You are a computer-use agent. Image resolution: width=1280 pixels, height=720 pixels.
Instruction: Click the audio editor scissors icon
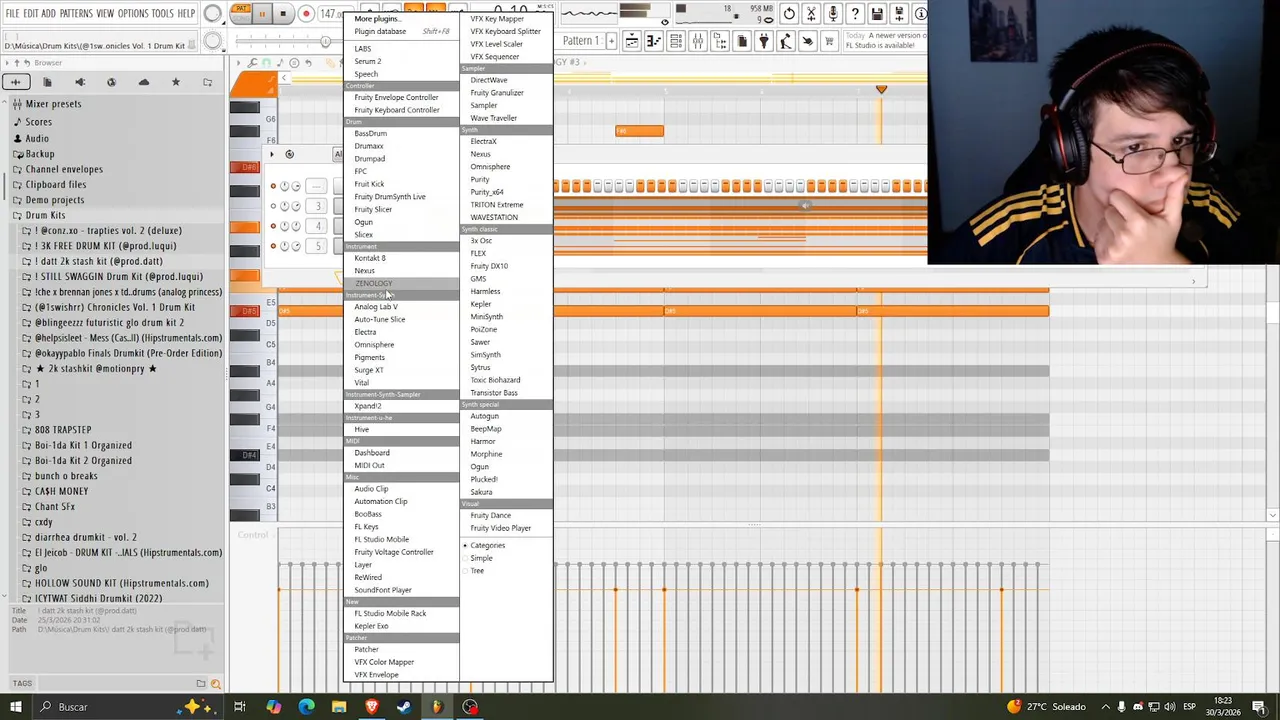tap(811, 14)
